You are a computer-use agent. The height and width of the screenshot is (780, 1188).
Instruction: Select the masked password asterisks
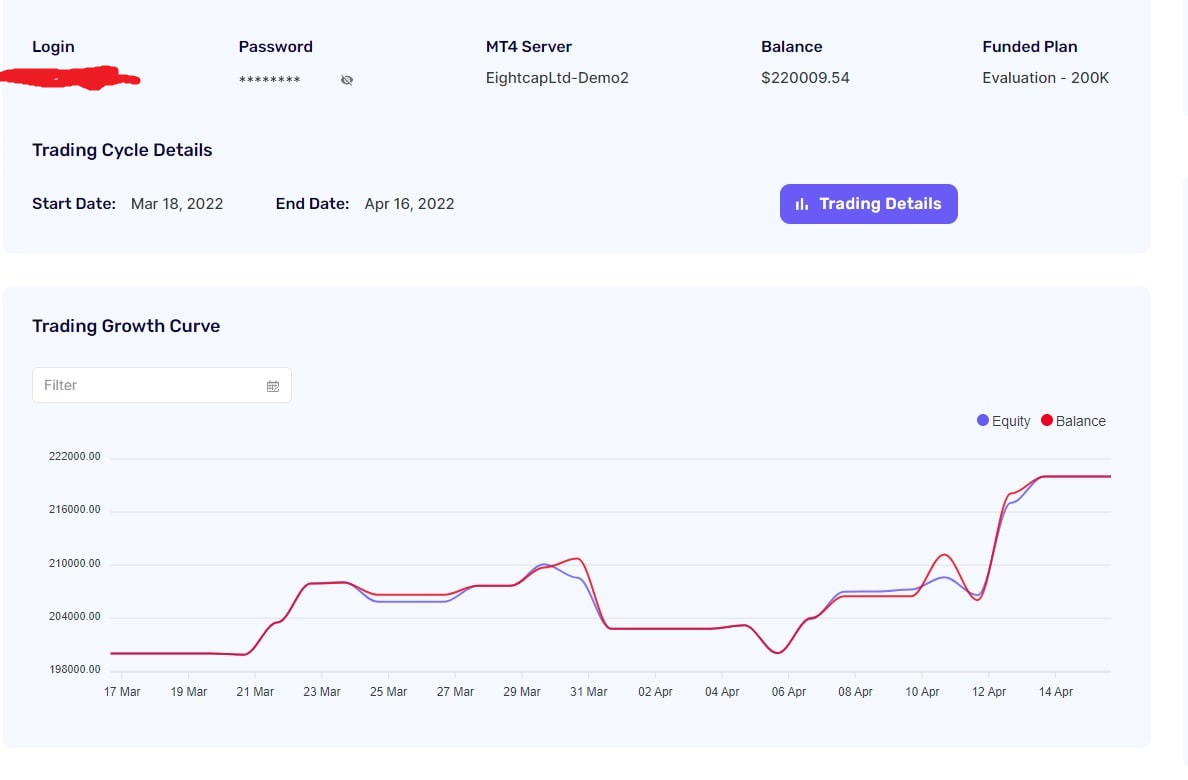[x=270, y=80]
